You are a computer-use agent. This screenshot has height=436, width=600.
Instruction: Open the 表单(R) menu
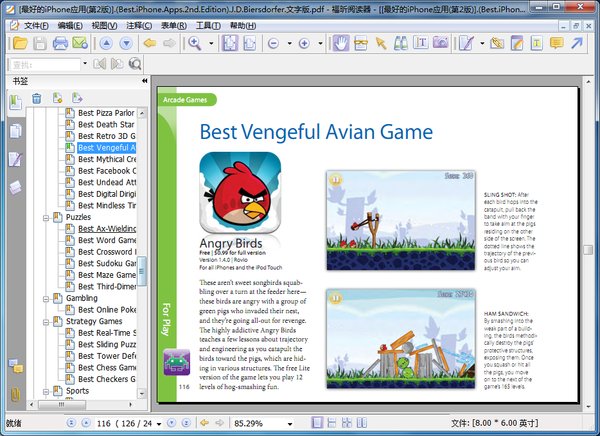[174, 26]
